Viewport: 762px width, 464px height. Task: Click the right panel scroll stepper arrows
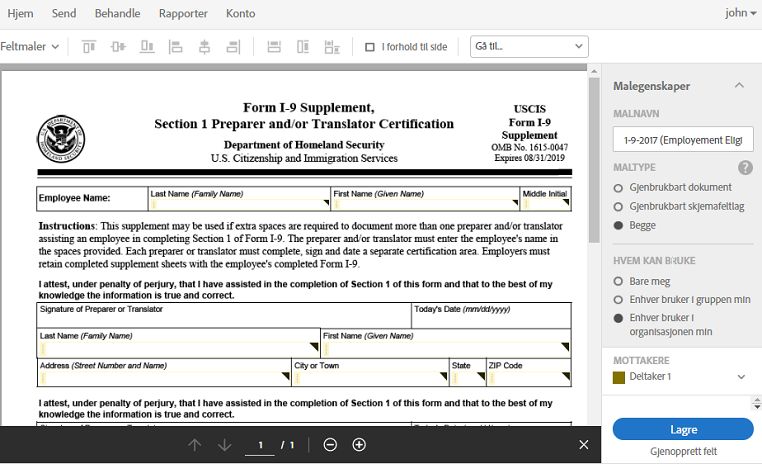coord(757,403)
